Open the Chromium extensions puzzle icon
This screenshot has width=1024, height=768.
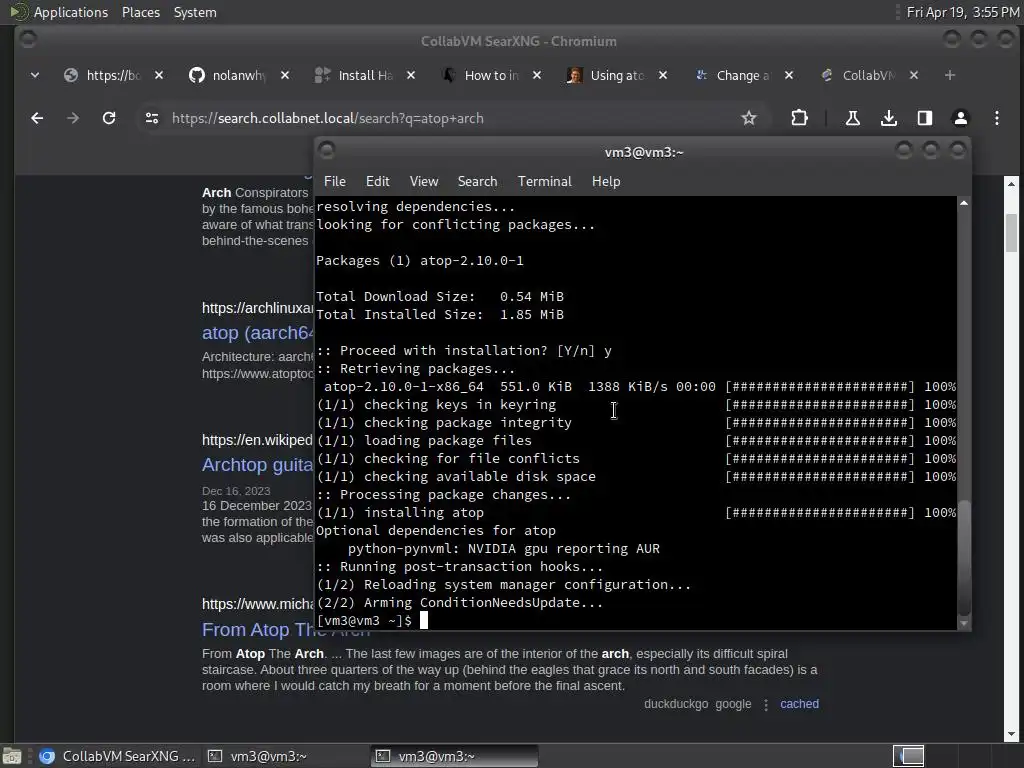pyautogui.click(x=799, y=118)
